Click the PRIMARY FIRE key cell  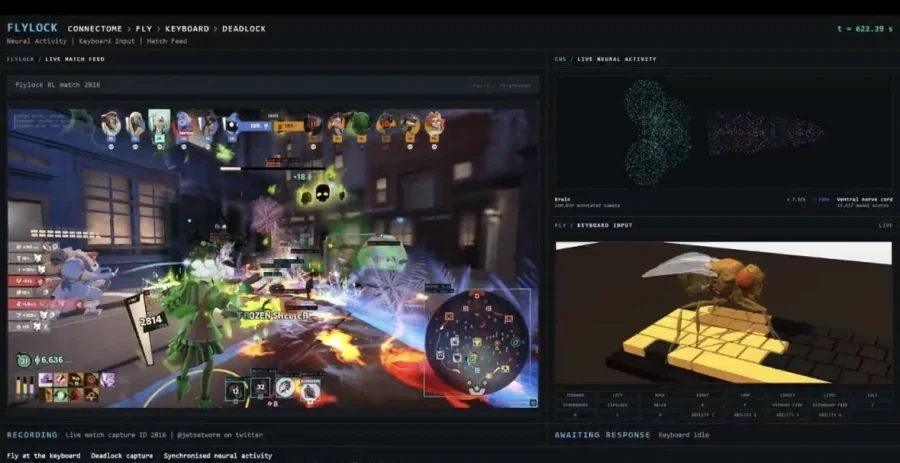(787, 405)
